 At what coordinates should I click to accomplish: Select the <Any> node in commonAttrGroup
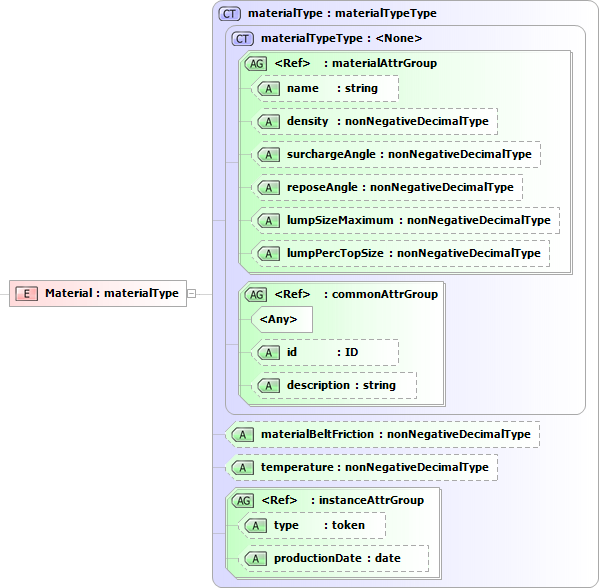coord(282,319)
